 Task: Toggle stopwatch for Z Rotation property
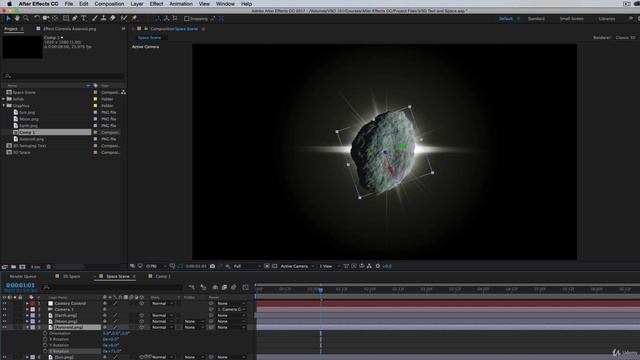pyautogui.click(x=45, y=351)
